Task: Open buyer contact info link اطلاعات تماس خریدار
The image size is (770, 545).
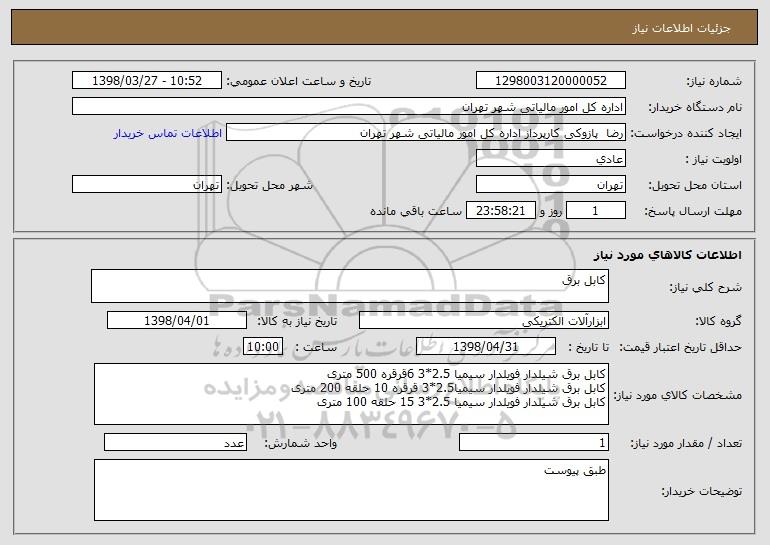Action: click(168, 133)
